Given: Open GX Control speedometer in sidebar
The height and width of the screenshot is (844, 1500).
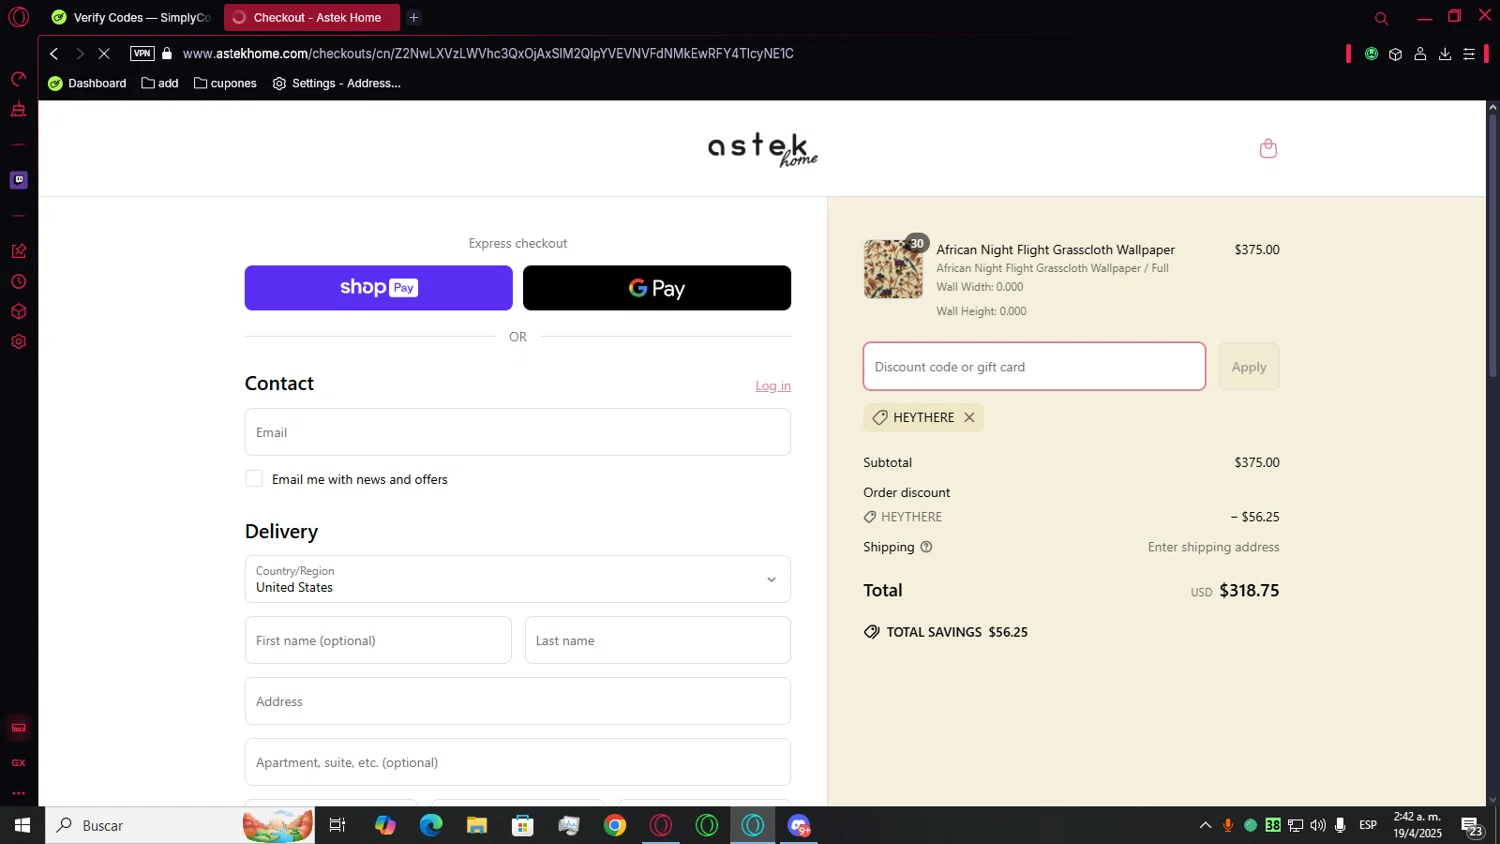Looking at the screenshot, I should coord(18,79).
